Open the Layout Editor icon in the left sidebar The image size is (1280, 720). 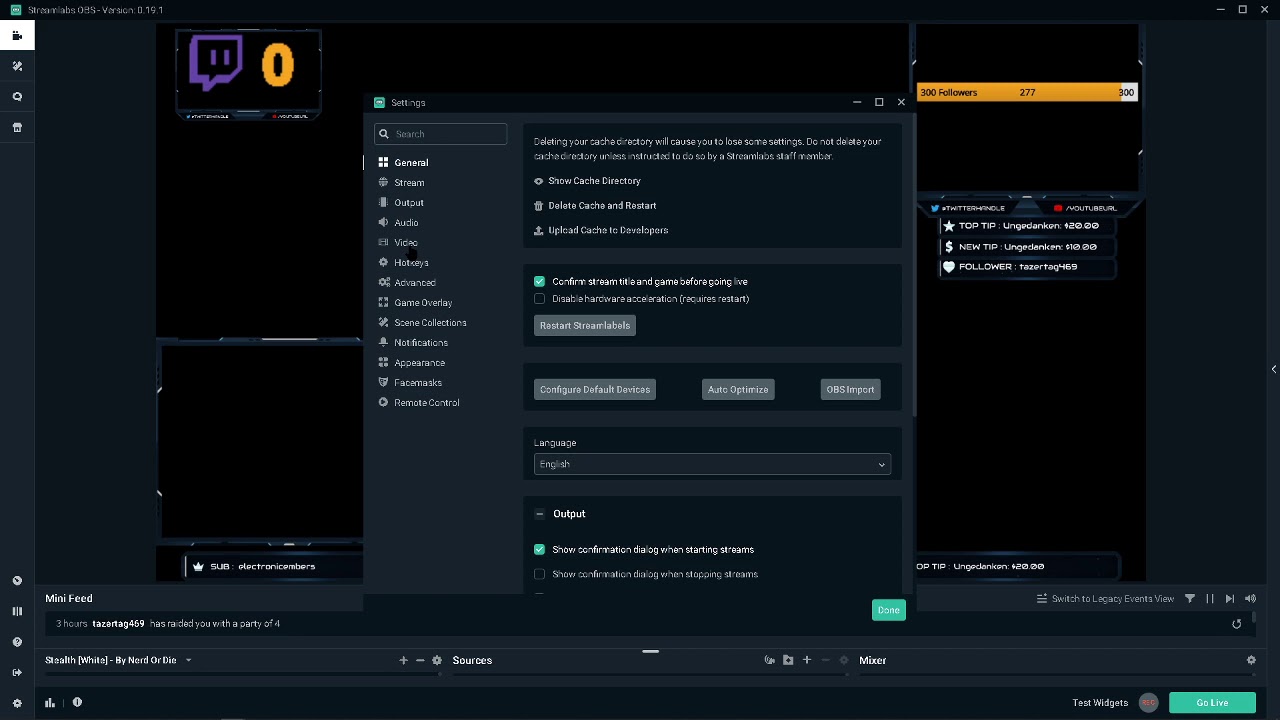coord(17,611)
